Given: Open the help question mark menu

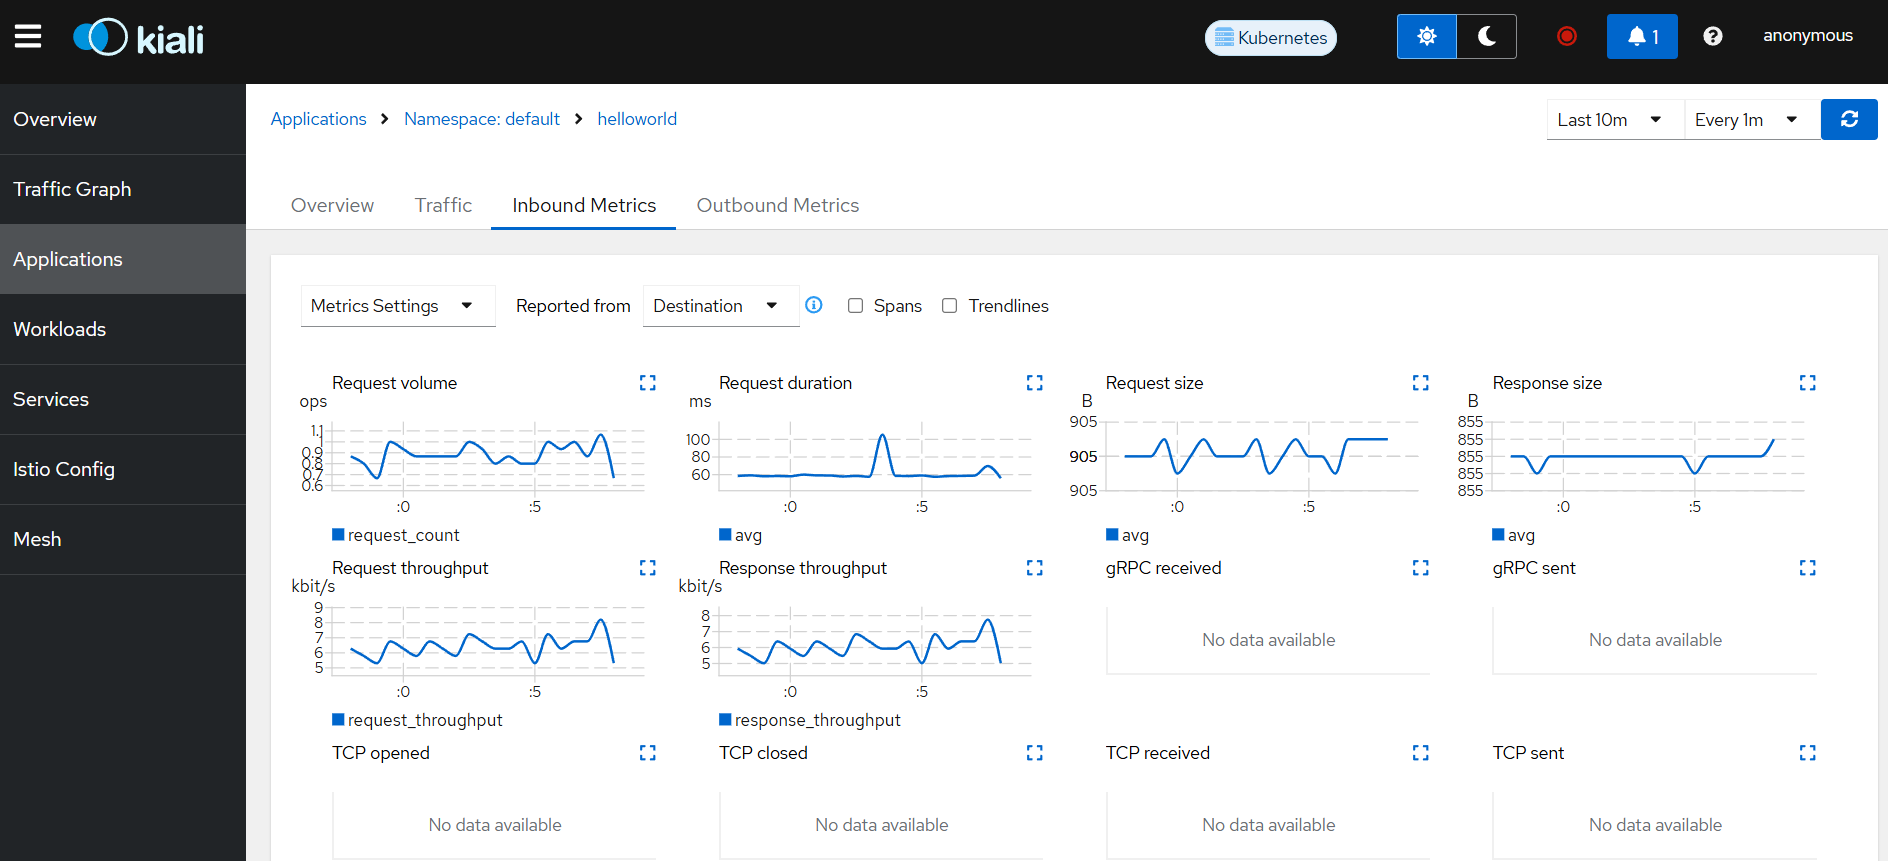Looking at the screenshot, I should pos(1713,37).
